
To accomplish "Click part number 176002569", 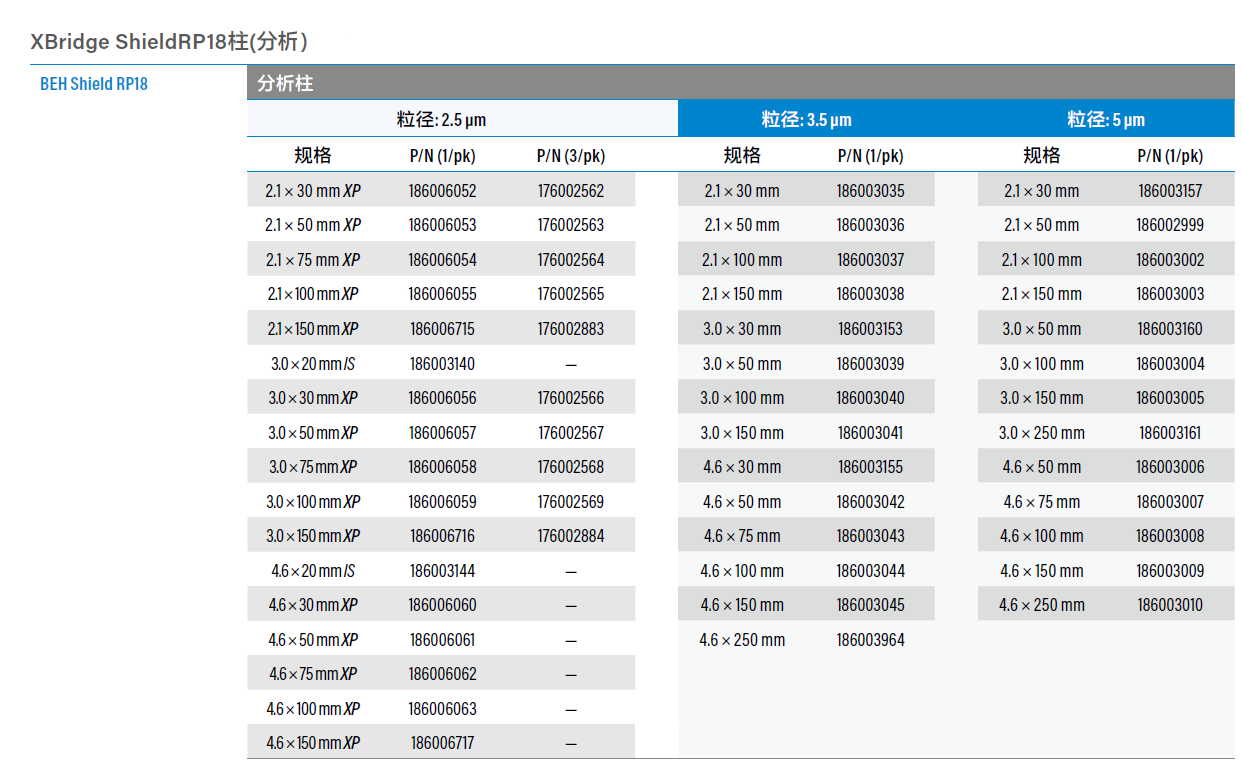I will [x=571, y=502].
